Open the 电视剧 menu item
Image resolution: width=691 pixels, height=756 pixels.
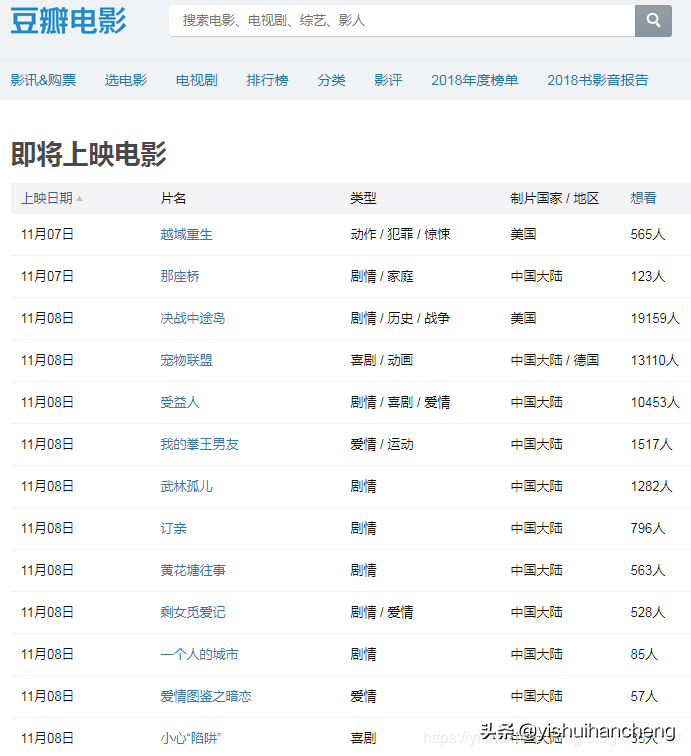(x=197, y=80)
